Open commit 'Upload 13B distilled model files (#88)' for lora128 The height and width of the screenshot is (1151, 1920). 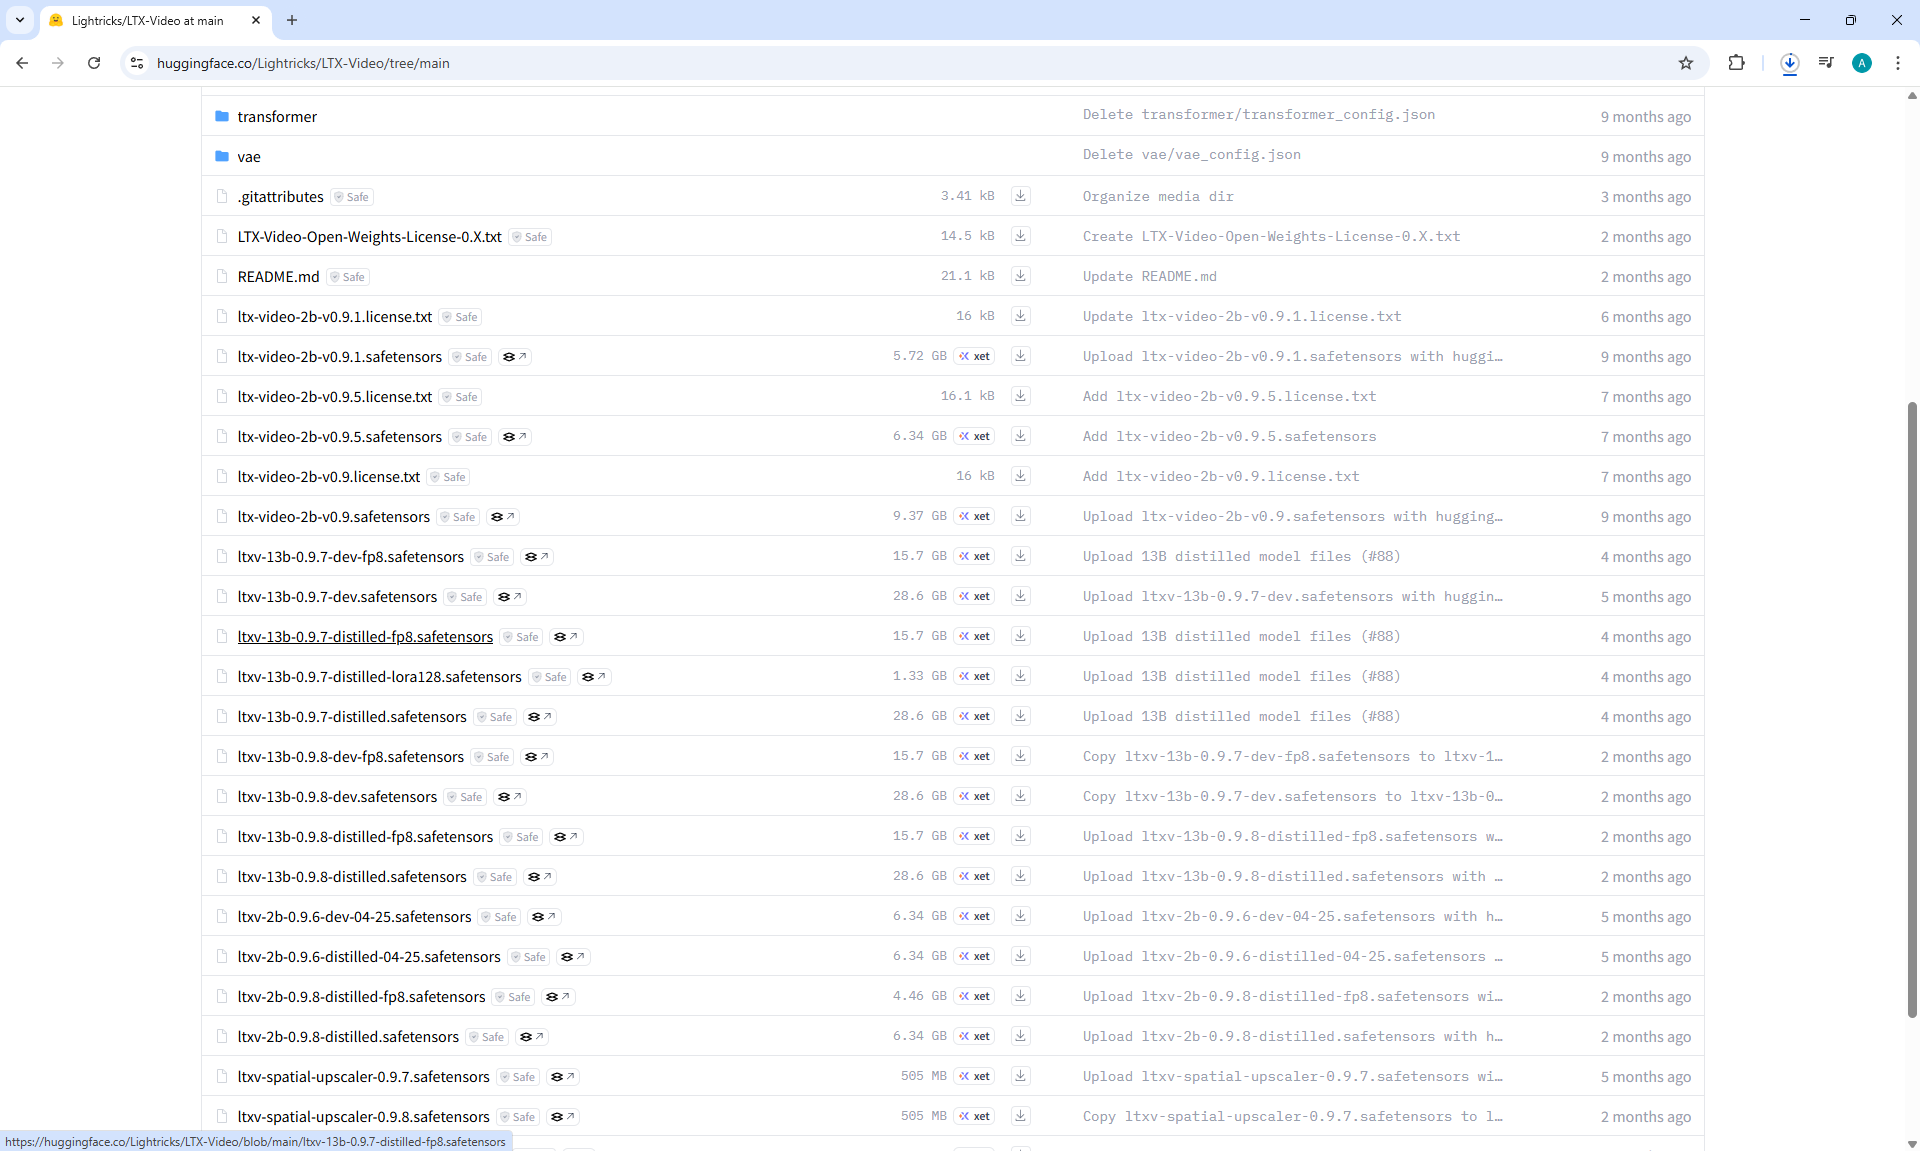[x=1240, y=677]
